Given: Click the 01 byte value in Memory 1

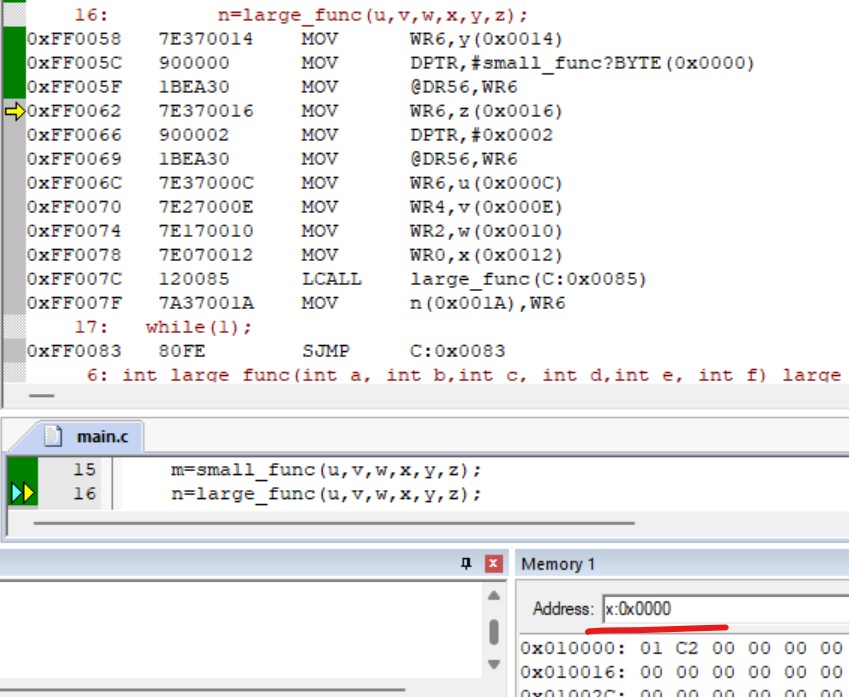Looking at the screenshot, I should coord(651,648).
